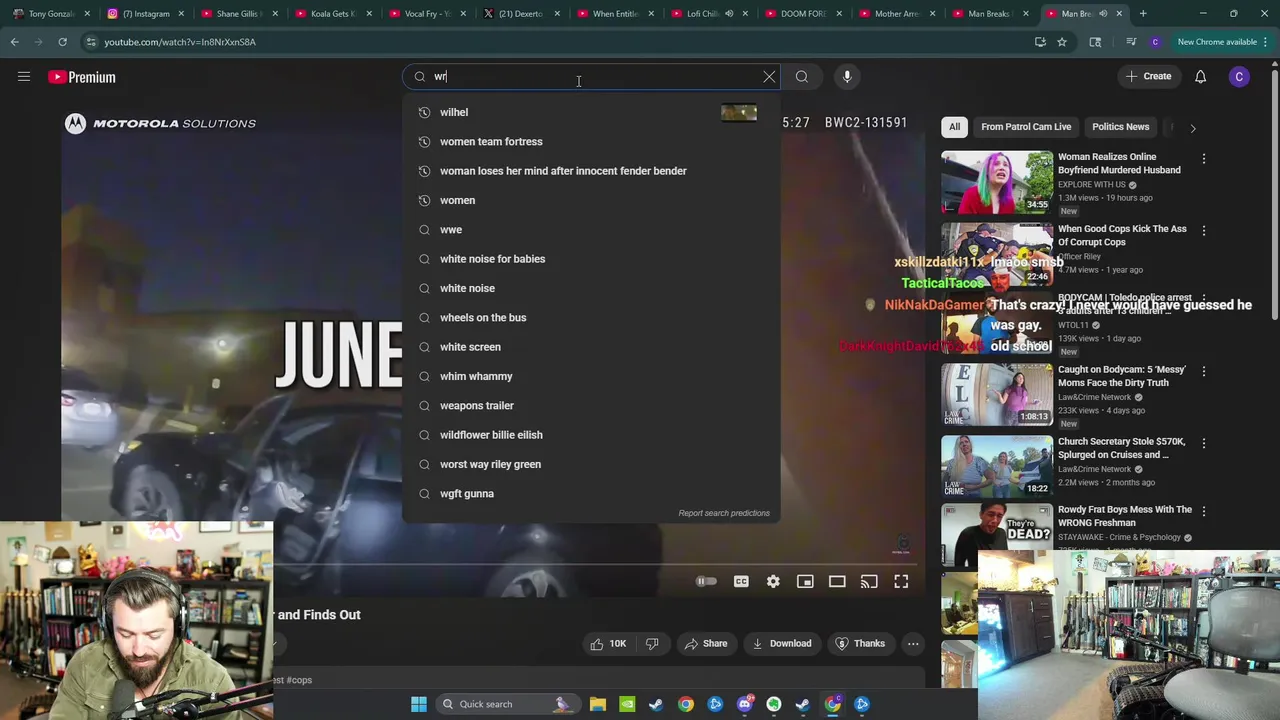Pick the 'wgft gunna' suggestion
Screen dimensions: 1280x720
click(591, 494)
